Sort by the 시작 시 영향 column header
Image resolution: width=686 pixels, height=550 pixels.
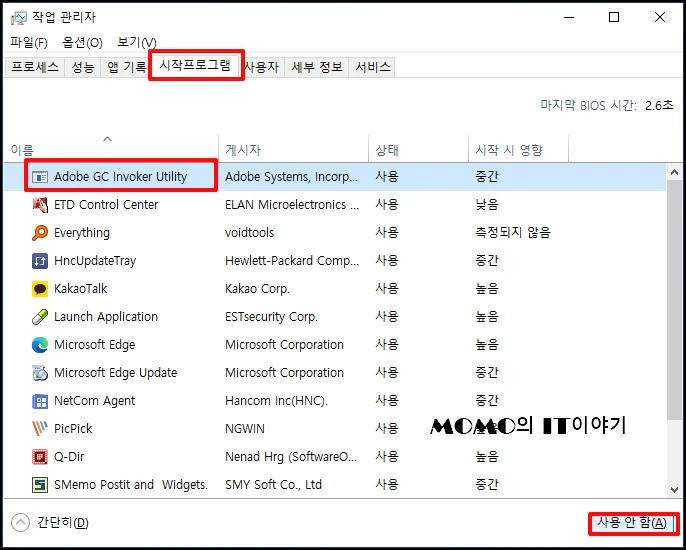point(518,150)
